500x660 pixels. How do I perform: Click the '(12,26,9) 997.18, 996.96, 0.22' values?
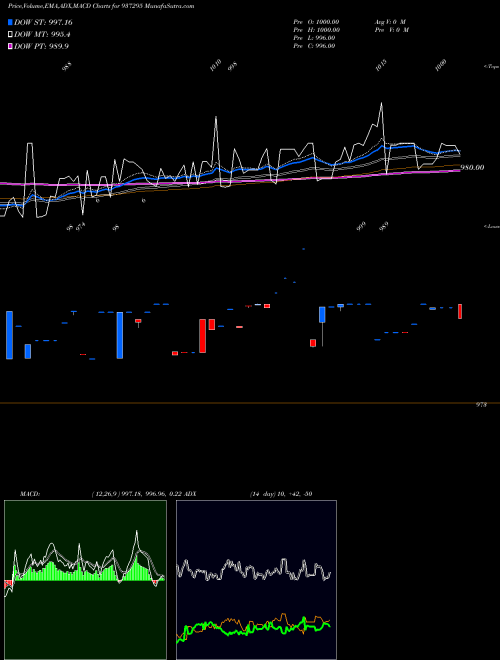click(137, 494)
